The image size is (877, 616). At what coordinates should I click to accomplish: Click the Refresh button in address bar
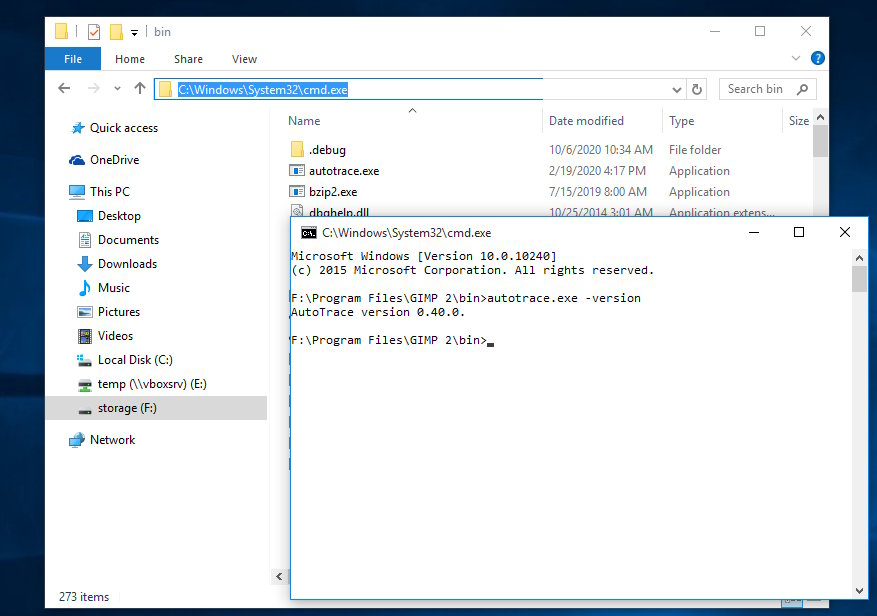coord(697,89)
